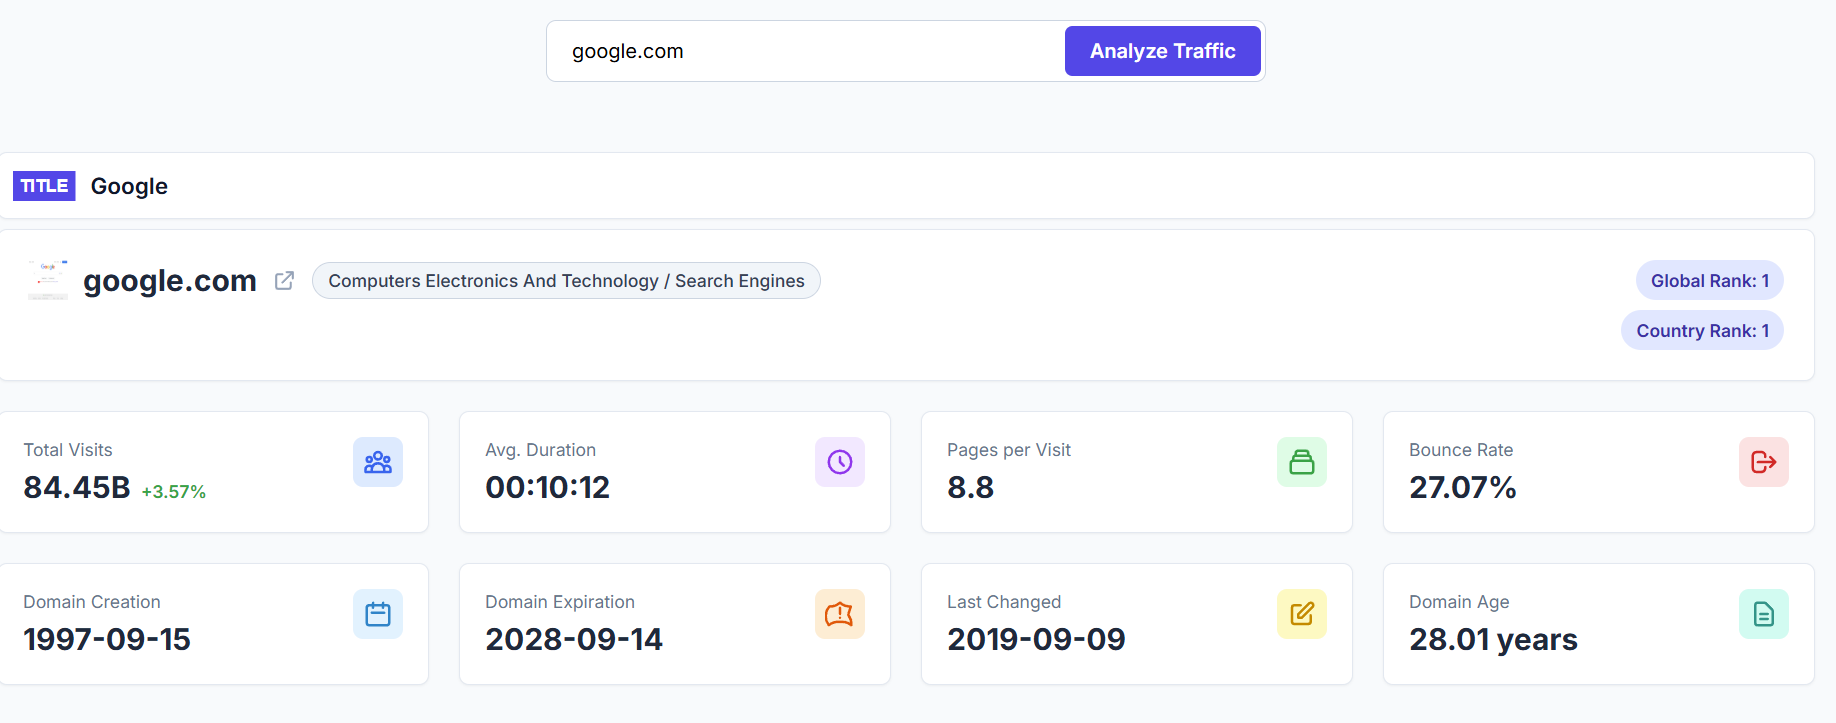Click the Bounce Rate label
This screenshot has height=723, width=1836.
tap(1461, 450)
